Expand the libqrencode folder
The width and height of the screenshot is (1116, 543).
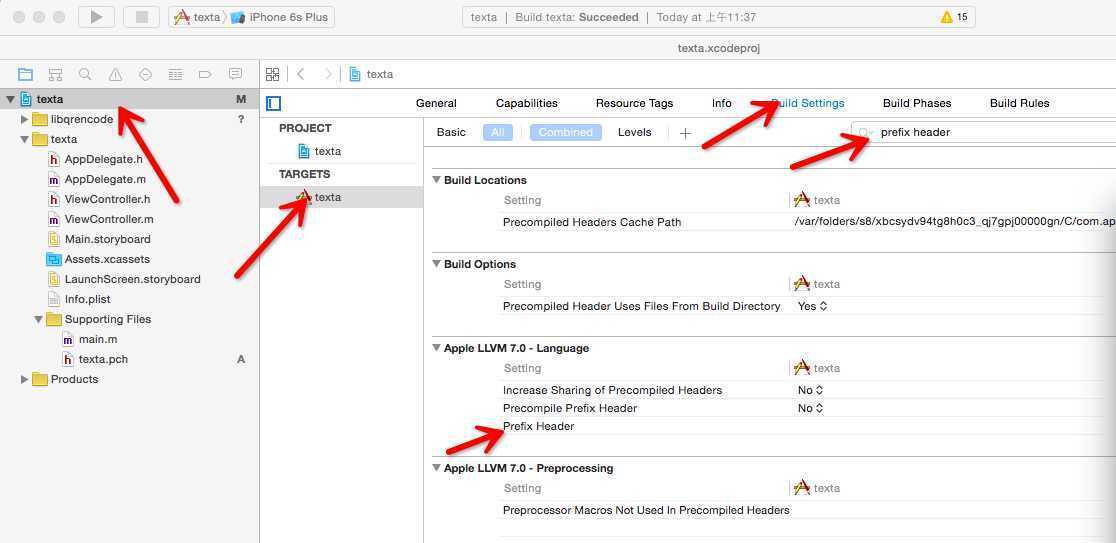[25, 120]
